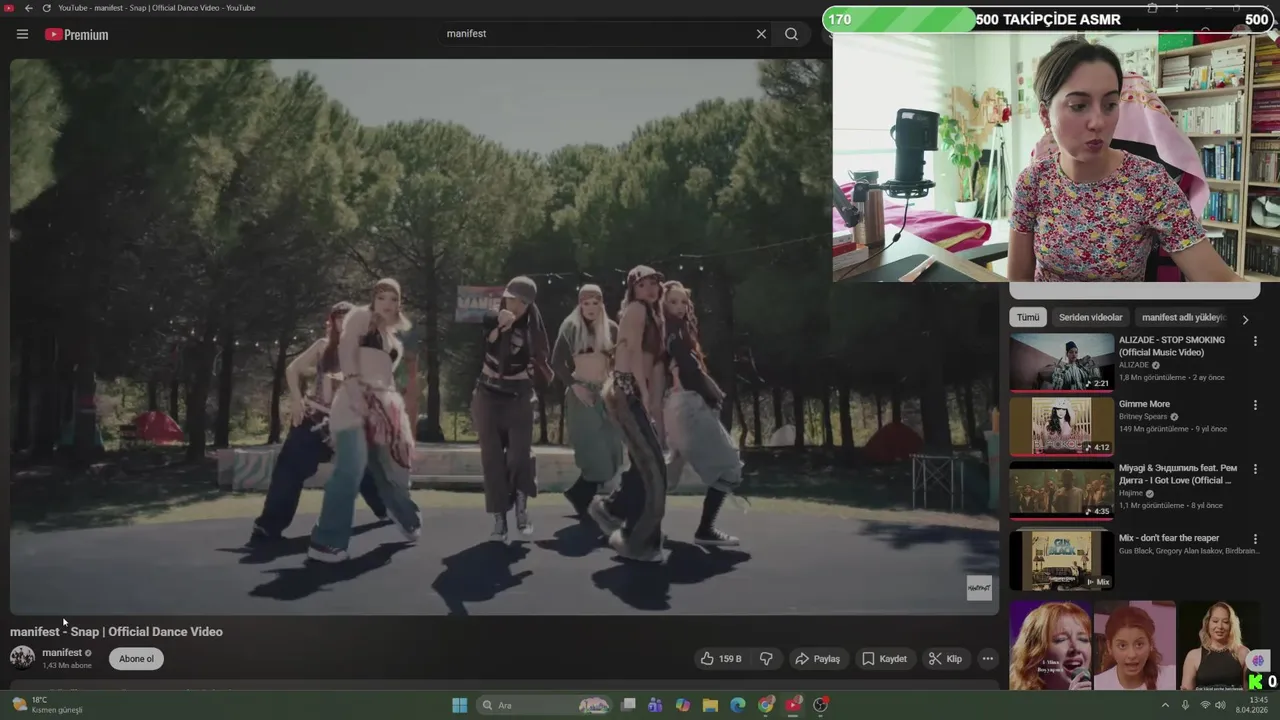Click the 'ALIZADE - STOP SMOKING' video title
The height and width of the screenshot is (720, 1280).
1172,346
